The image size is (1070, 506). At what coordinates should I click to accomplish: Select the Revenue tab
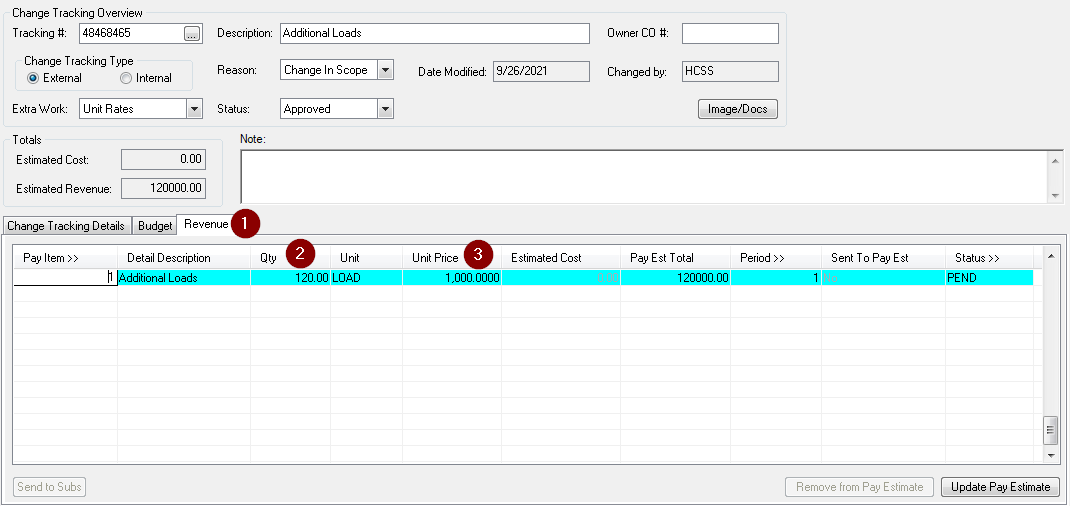pos(205,224)
